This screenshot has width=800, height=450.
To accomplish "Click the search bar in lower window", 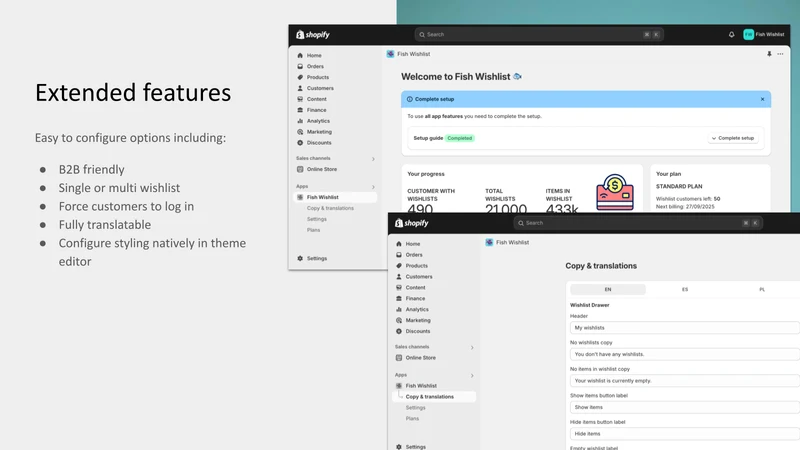I will 638,223.
